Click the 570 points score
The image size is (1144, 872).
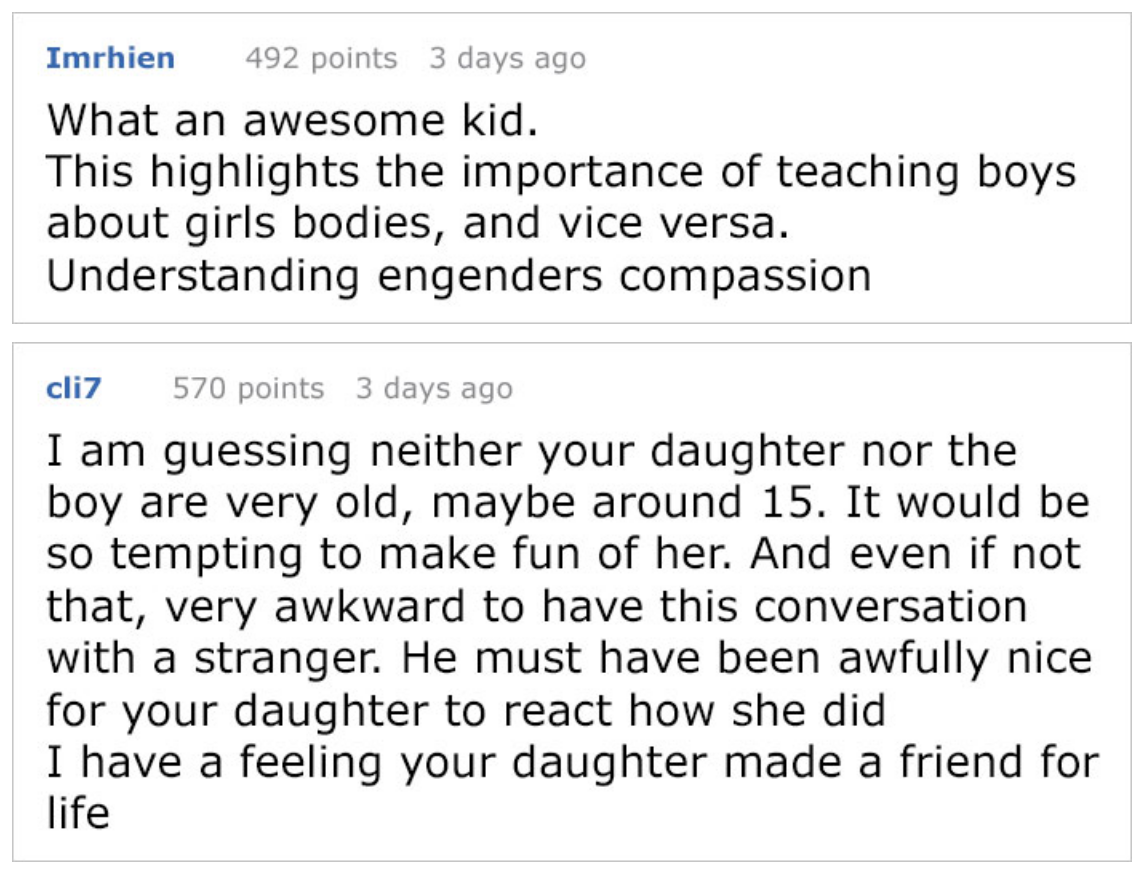(x=248, y=388)
